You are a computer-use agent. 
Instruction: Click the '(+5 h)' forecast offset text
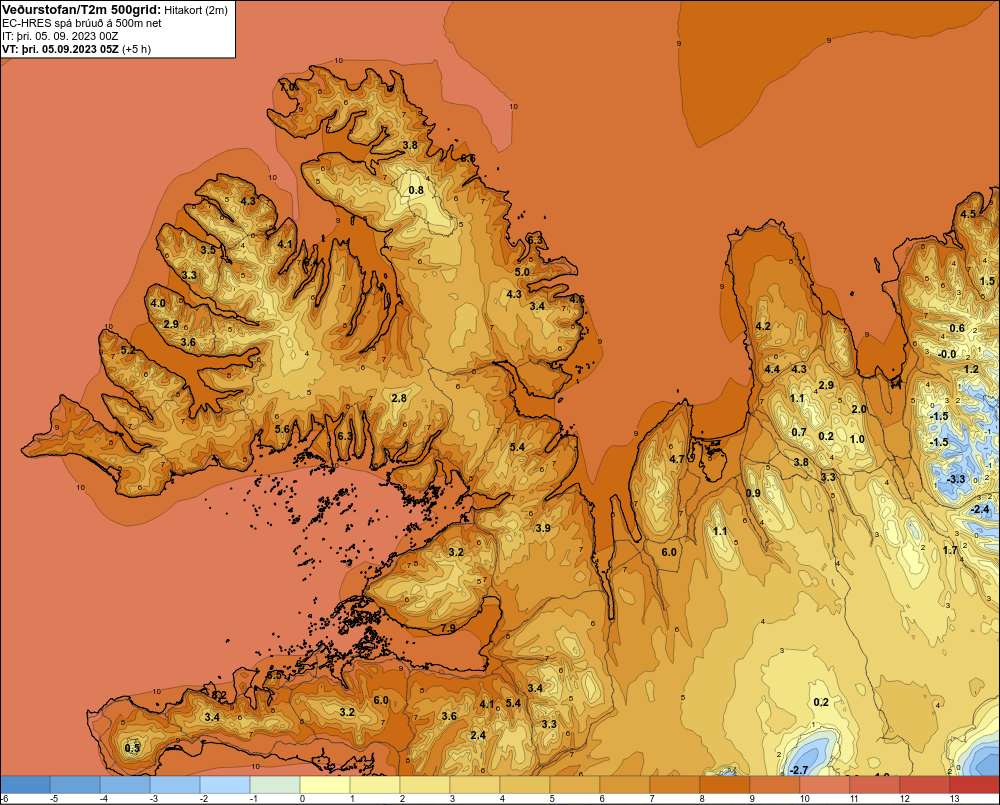click(136, 49)
